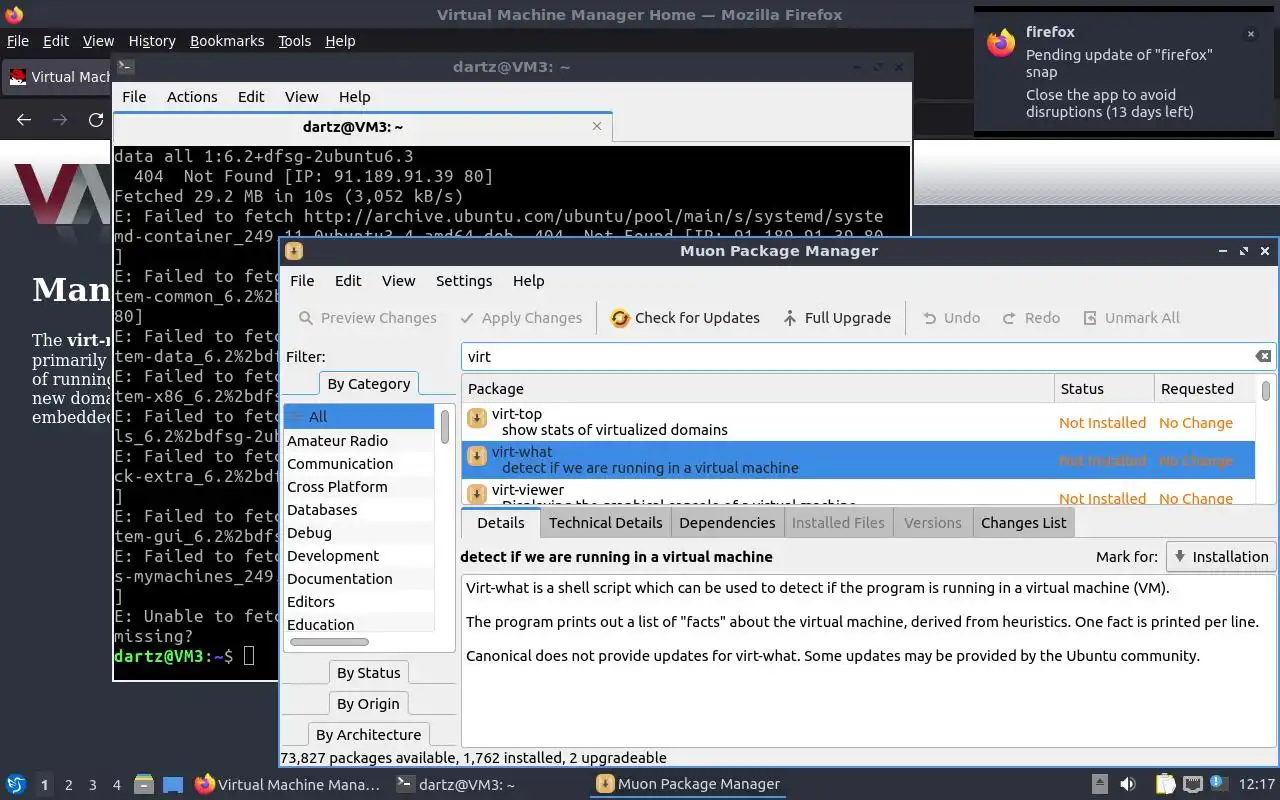Viewport: 1280px width, 800px height.
Task: Click the virt-viewer package status icon
Action: (477, 494)
